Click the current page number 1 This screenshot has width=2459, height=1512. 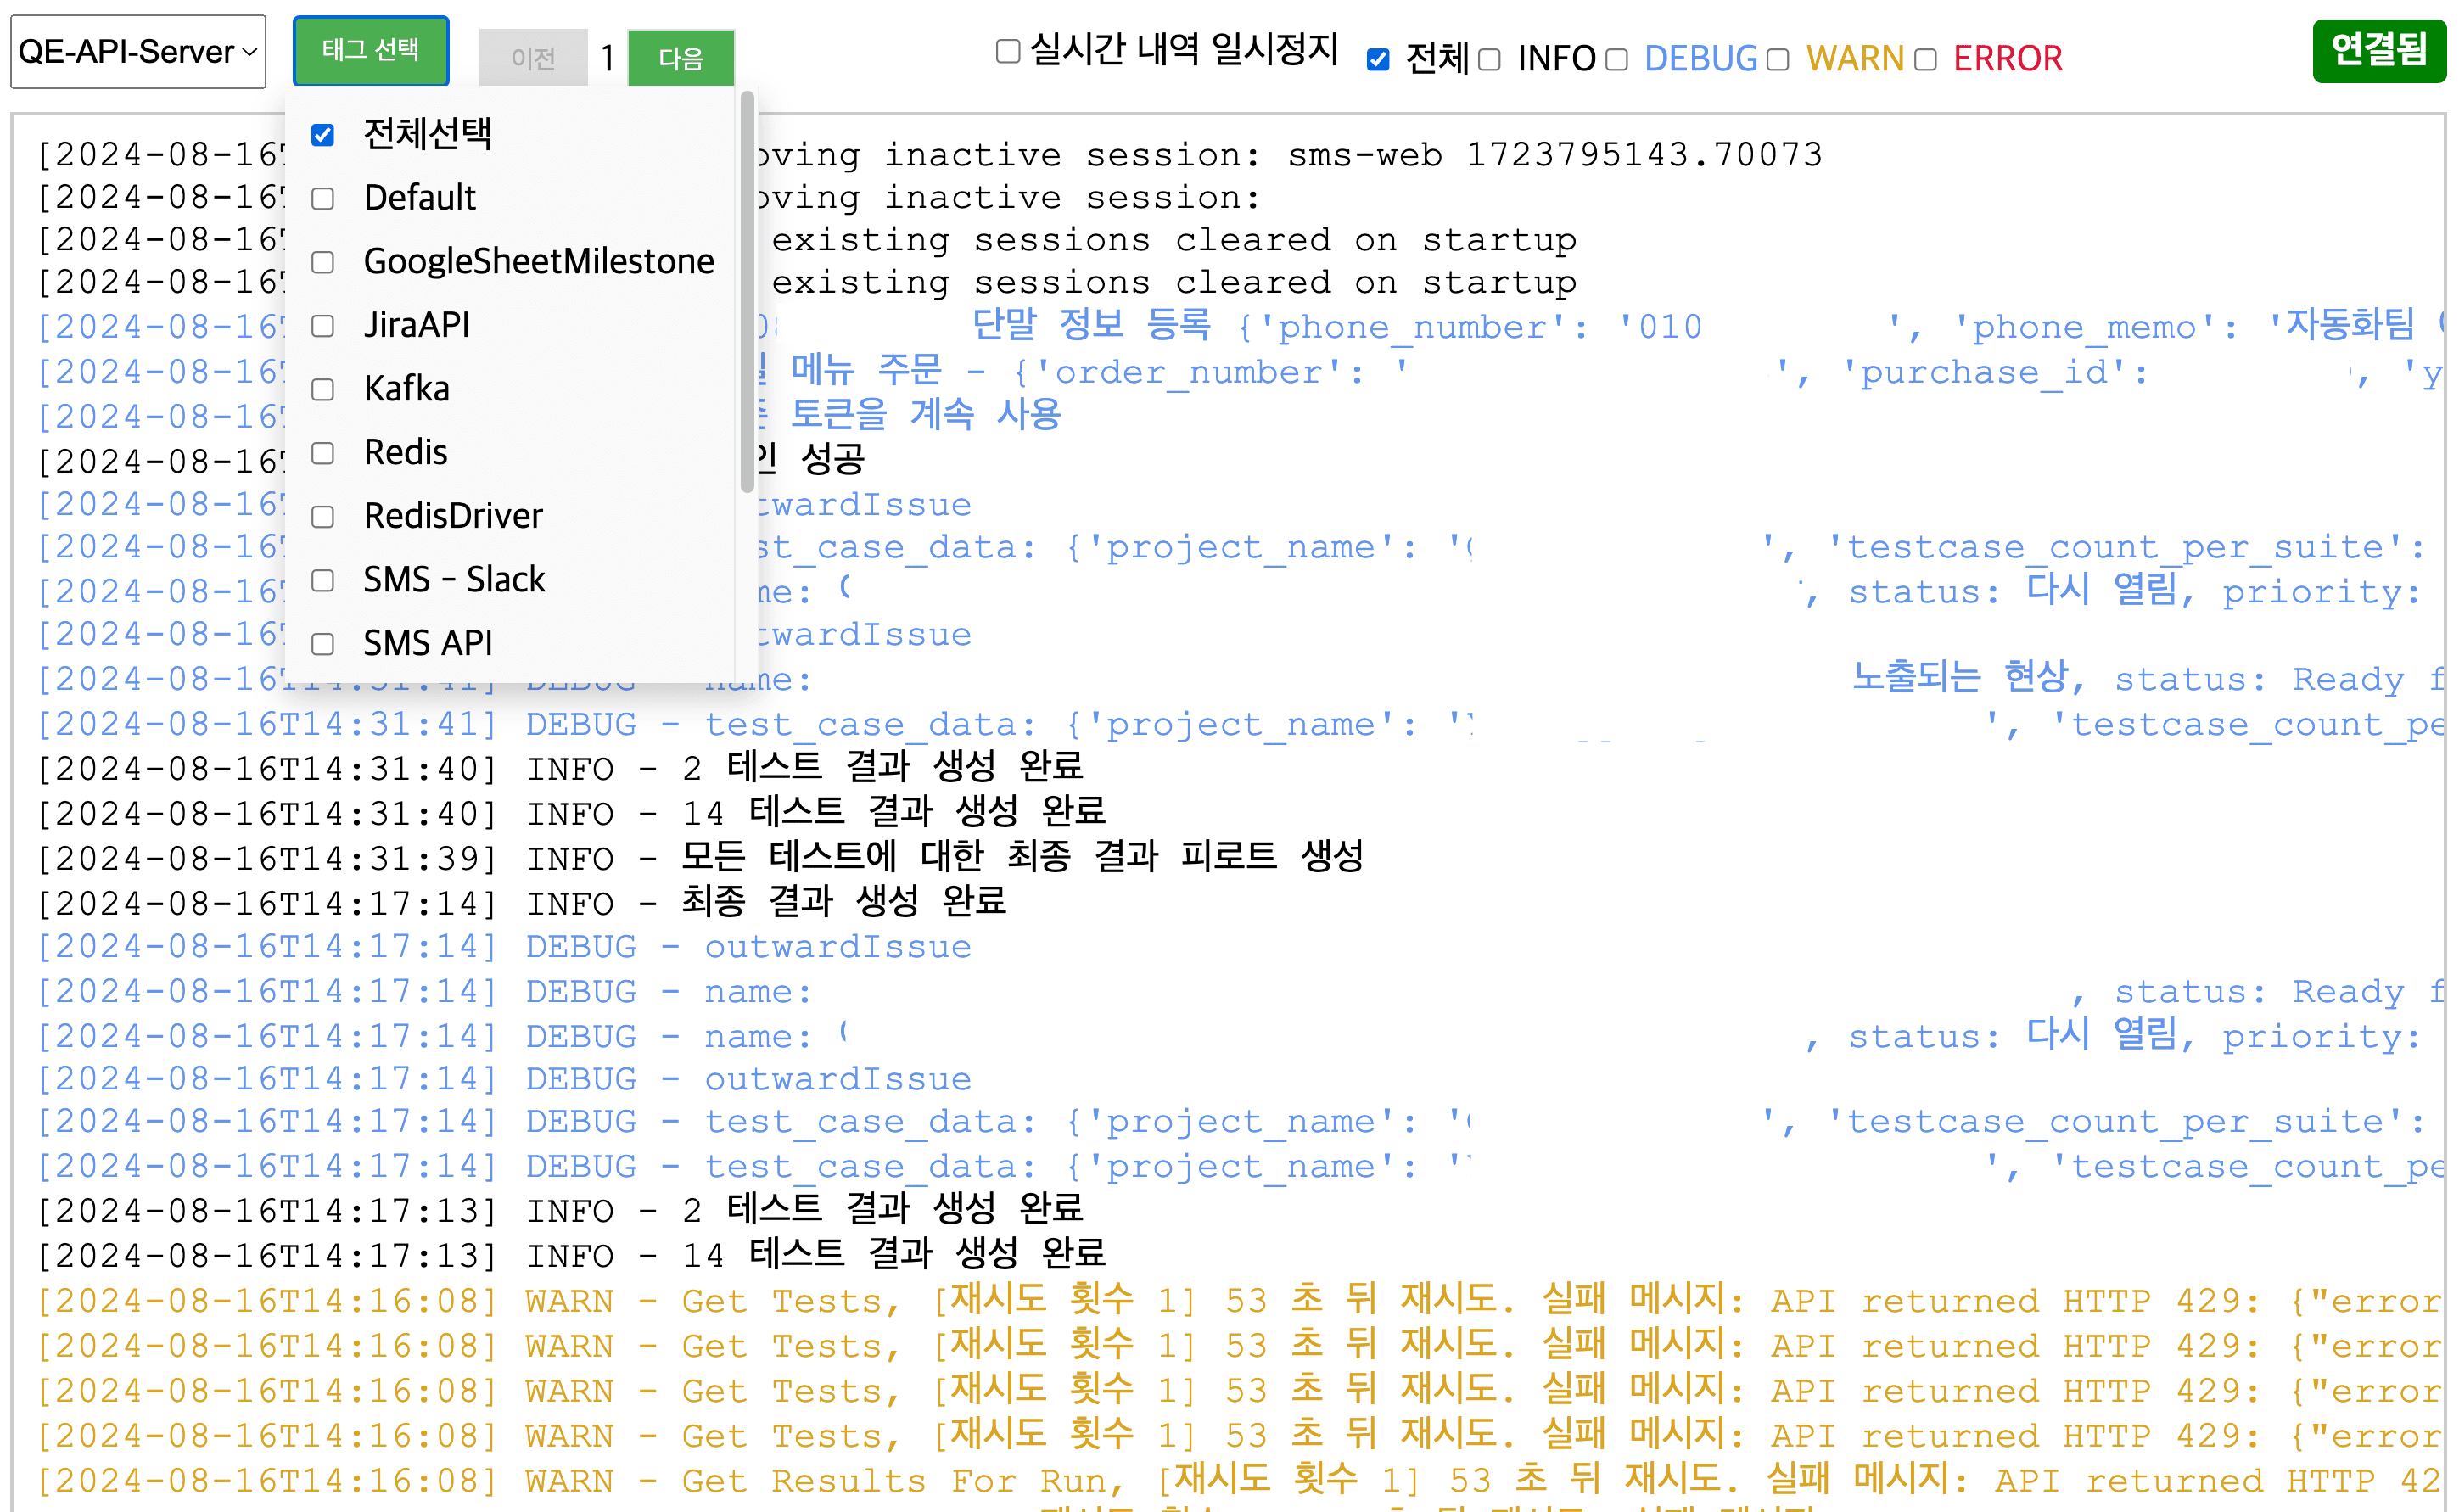[x=607, y=59]
